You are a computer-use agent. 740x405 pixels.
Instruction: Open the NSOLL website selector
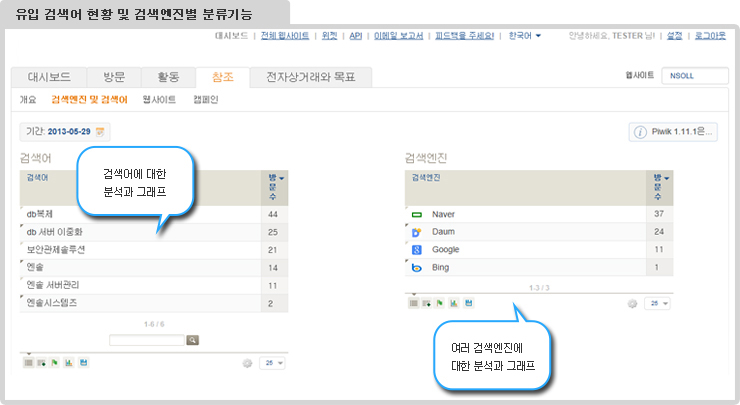(x=696, y=76)
